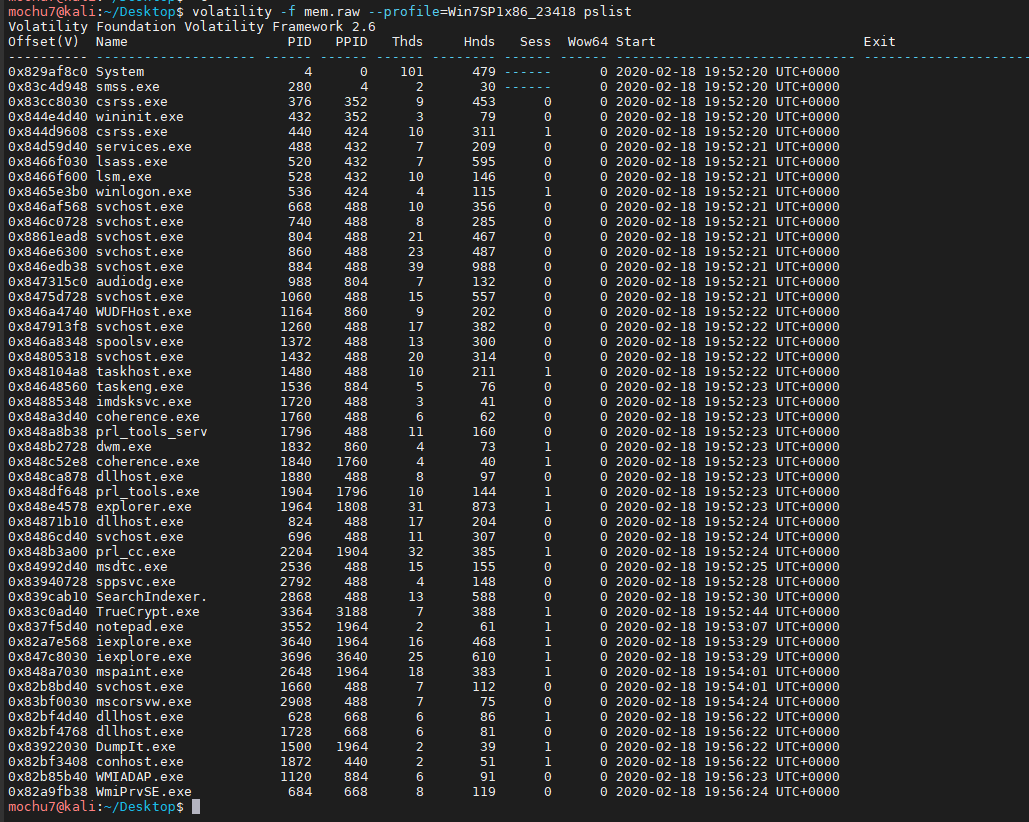
Task: Select 'notepad.exe' process name
Action: (140, 627)
